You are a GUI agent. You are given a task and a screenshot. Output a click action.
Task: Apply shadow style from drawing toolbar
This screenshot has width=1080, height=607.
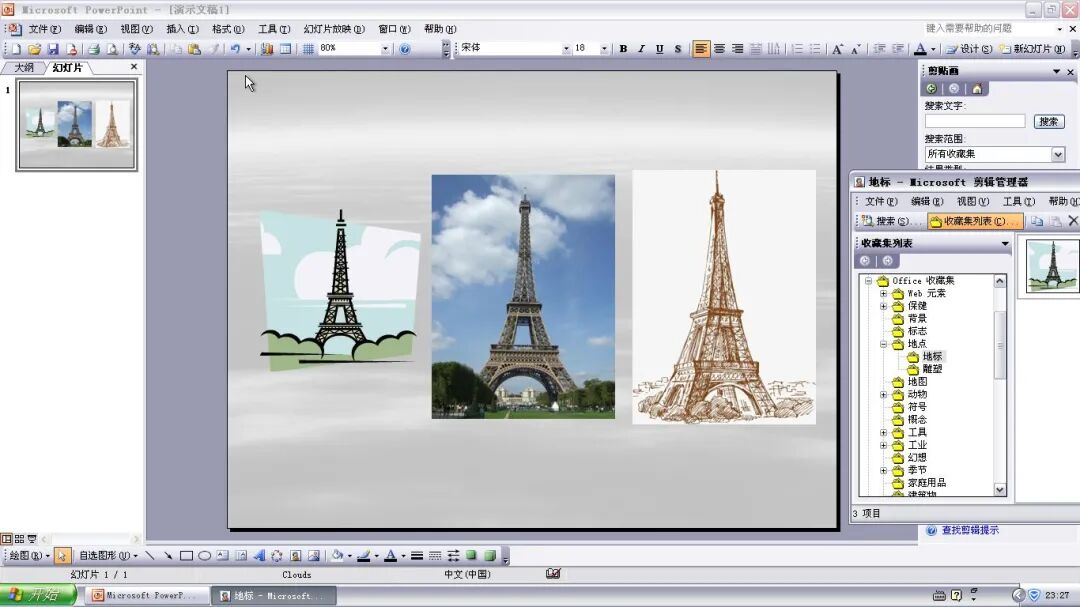(x=471, y=555)
